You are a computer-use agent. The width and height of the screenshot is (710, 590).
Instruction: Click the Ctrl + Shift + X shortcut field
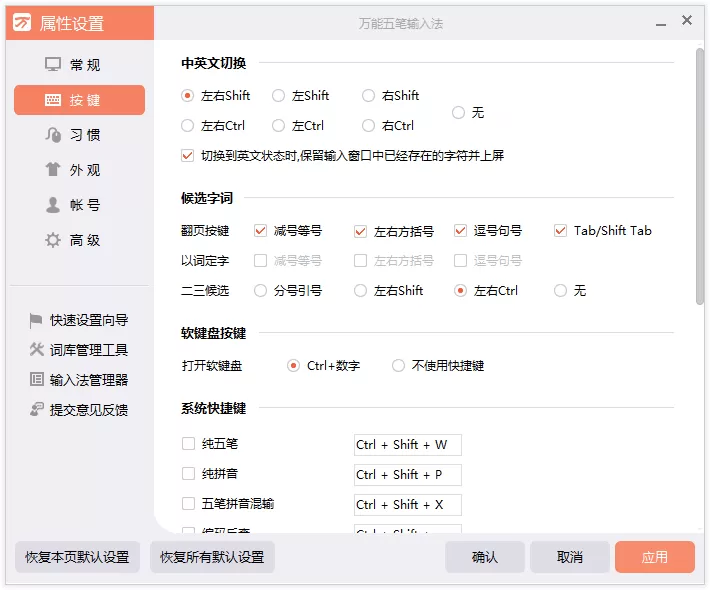point(408,504)
